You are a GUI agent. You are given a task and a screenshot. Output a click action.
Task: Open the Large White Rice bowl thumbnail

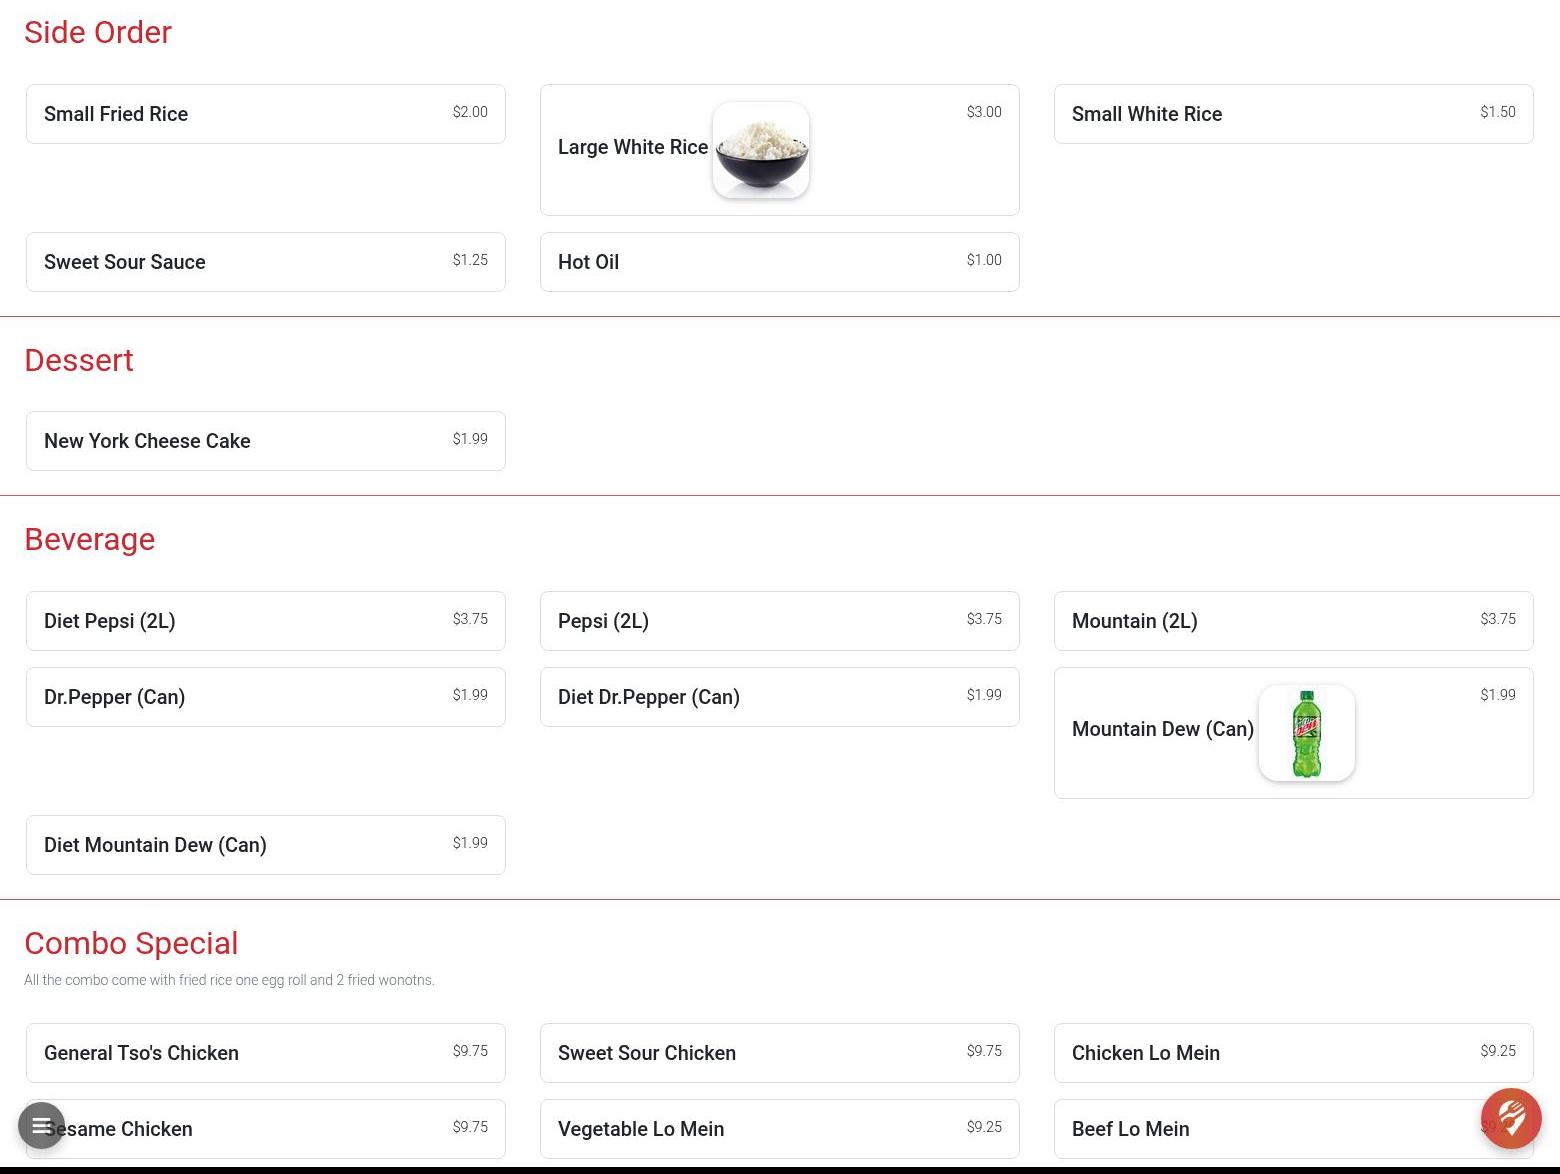pyautogui.click(x=761, y=150)
